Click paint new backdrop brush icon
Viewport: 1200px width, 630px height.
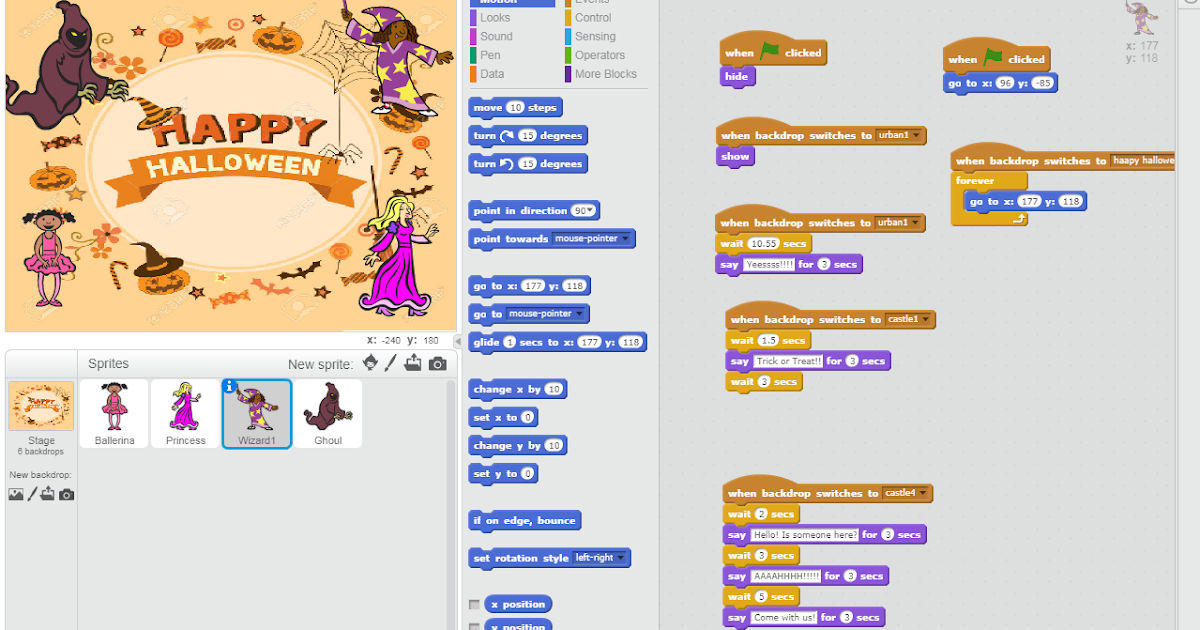tap(32, 494)
